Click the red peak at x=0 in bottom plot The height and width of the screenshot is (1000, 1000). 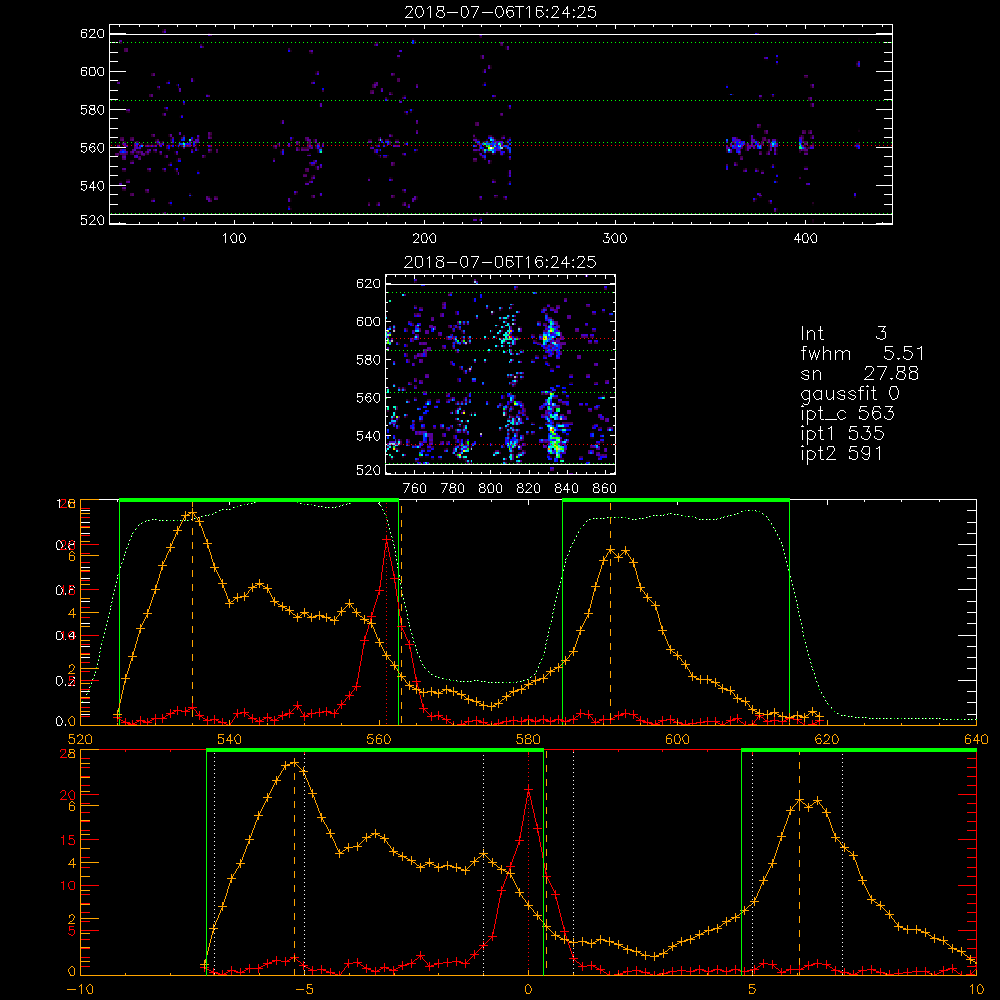[528, 790]
